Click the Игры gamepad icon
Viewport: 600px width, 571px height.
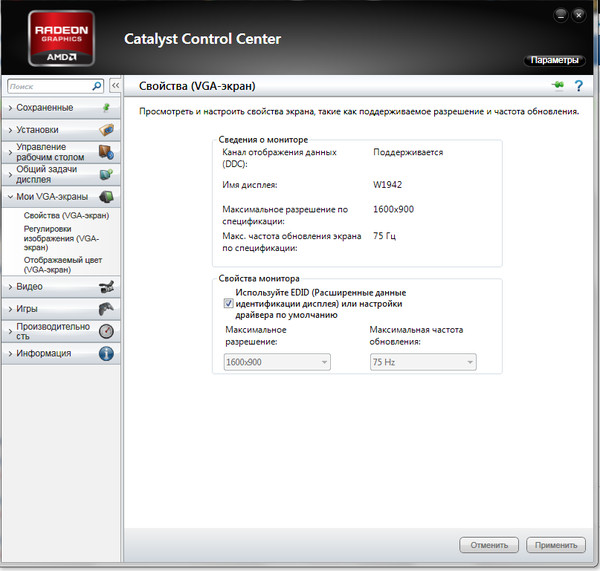(106, 309)
